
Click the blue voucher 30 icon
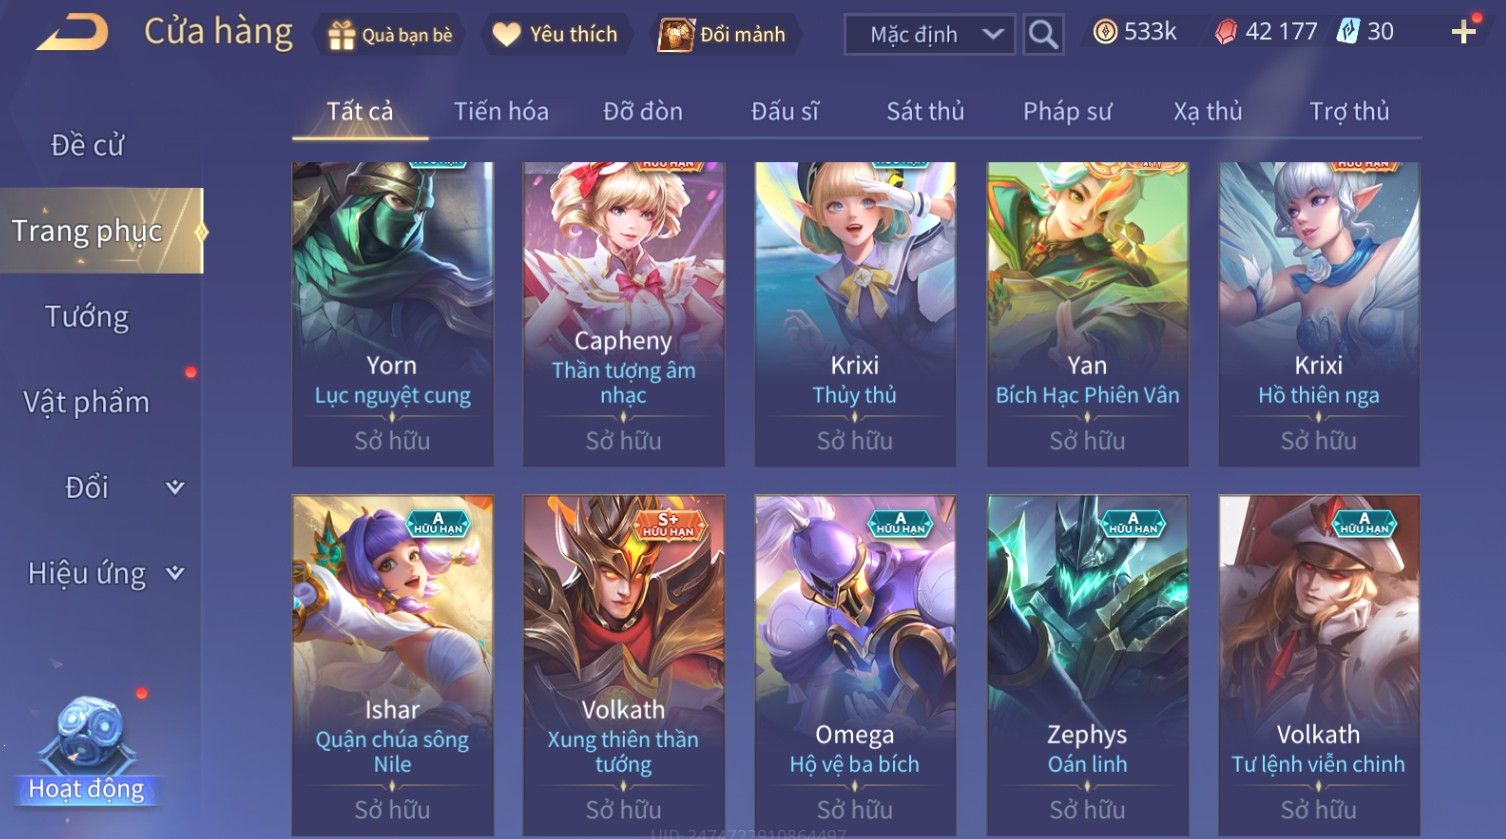point(1347,32)
